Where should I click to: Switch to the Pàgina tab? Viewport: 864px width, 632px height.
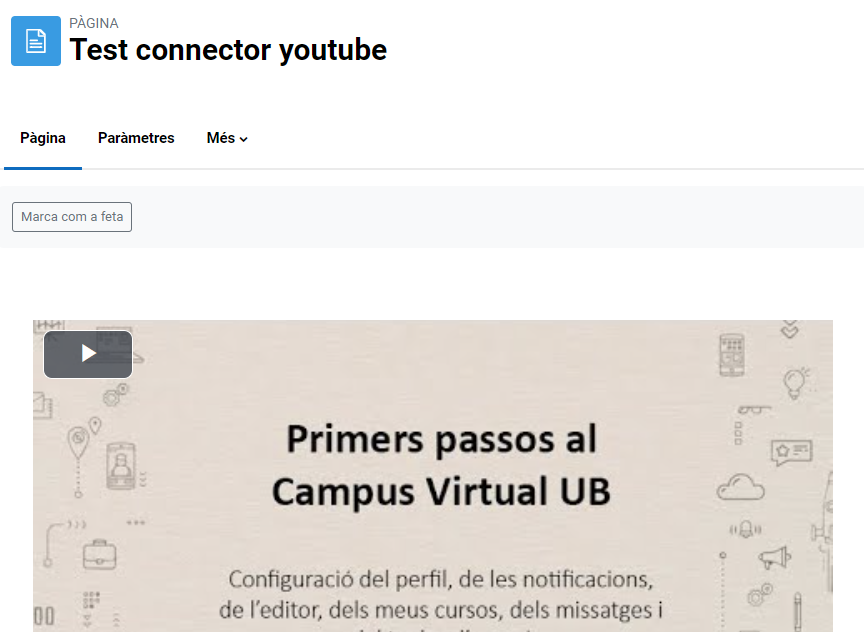tap(43, 138)
